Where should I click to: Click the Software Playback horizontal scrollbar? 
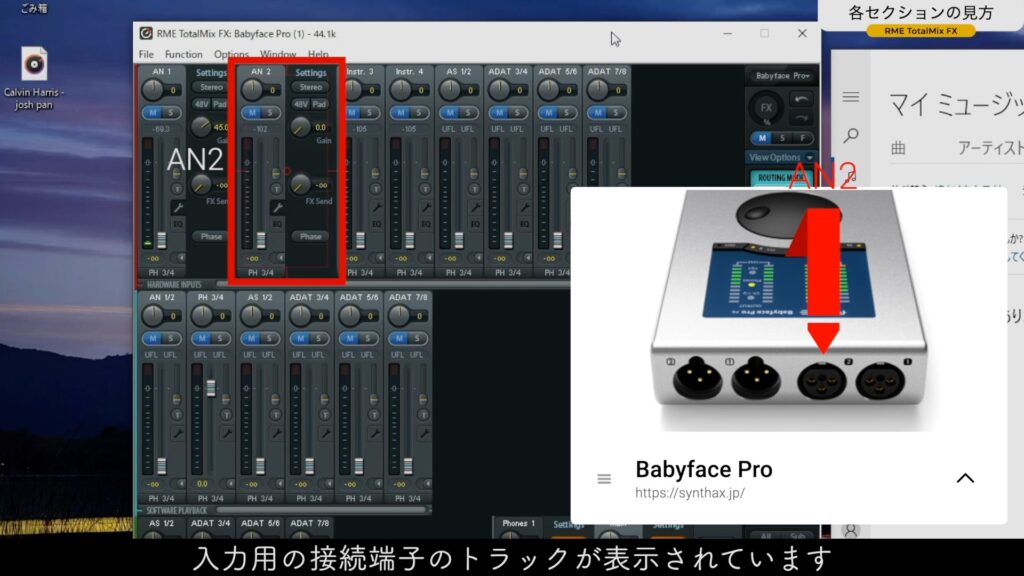(320, 510)
